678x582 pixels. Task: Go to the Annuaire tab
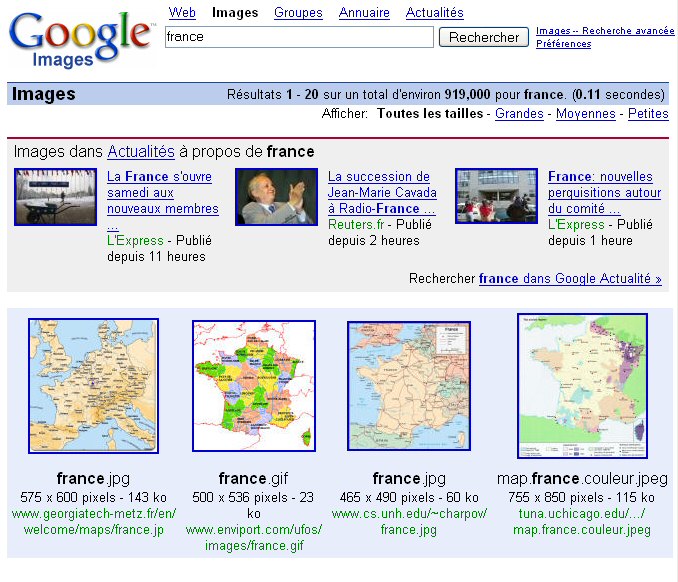pyautogui.click(x=364, y=13)
